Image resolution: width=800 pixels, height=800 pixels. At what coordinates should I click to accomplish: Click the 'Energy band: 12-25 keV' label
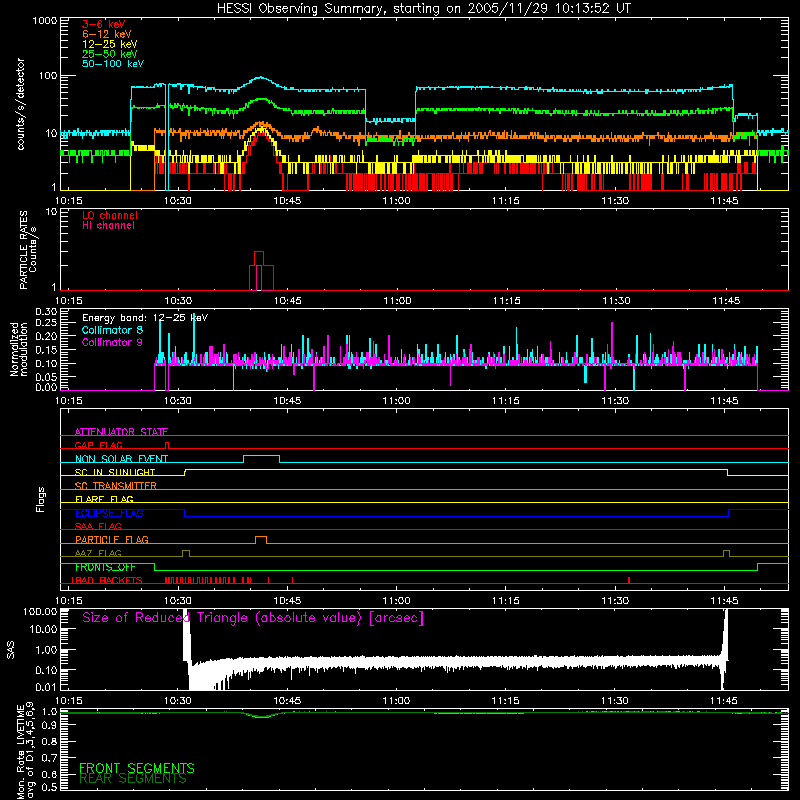[x=145, y=318]
